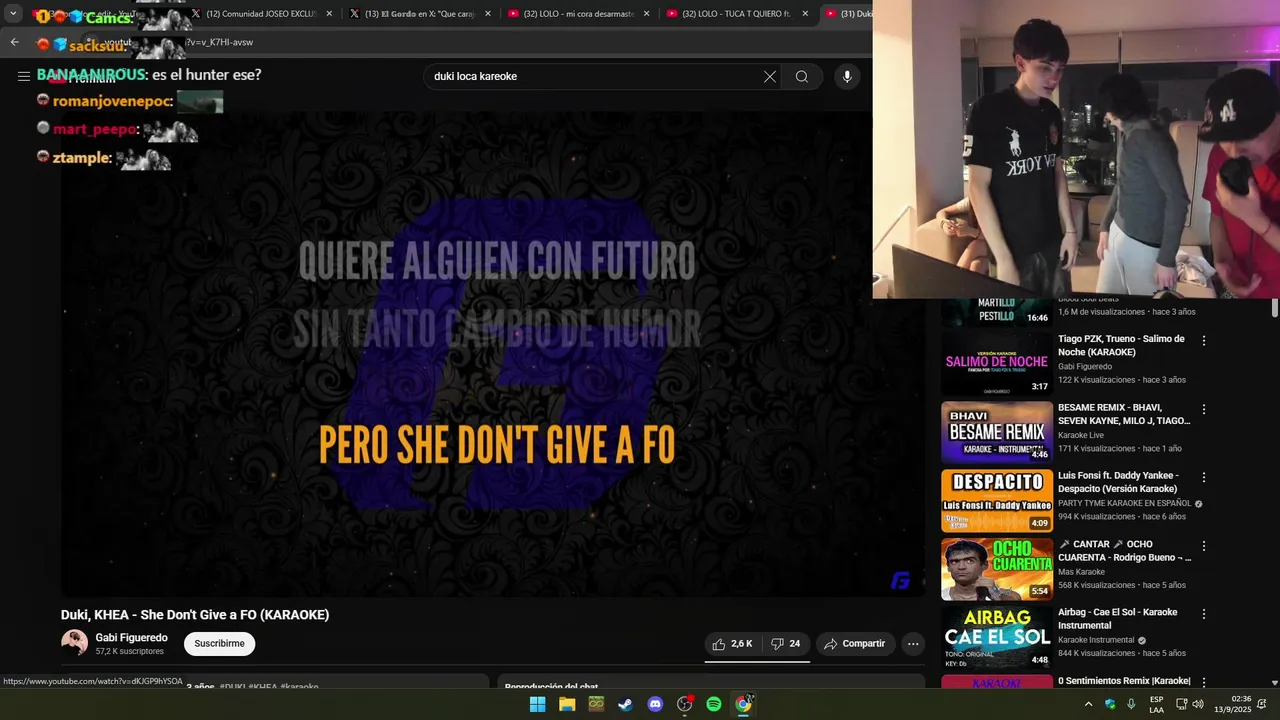Viewport: 1280px width, 720px height.
Task: Open Steam from the taskbar
Action: point(625,704)
